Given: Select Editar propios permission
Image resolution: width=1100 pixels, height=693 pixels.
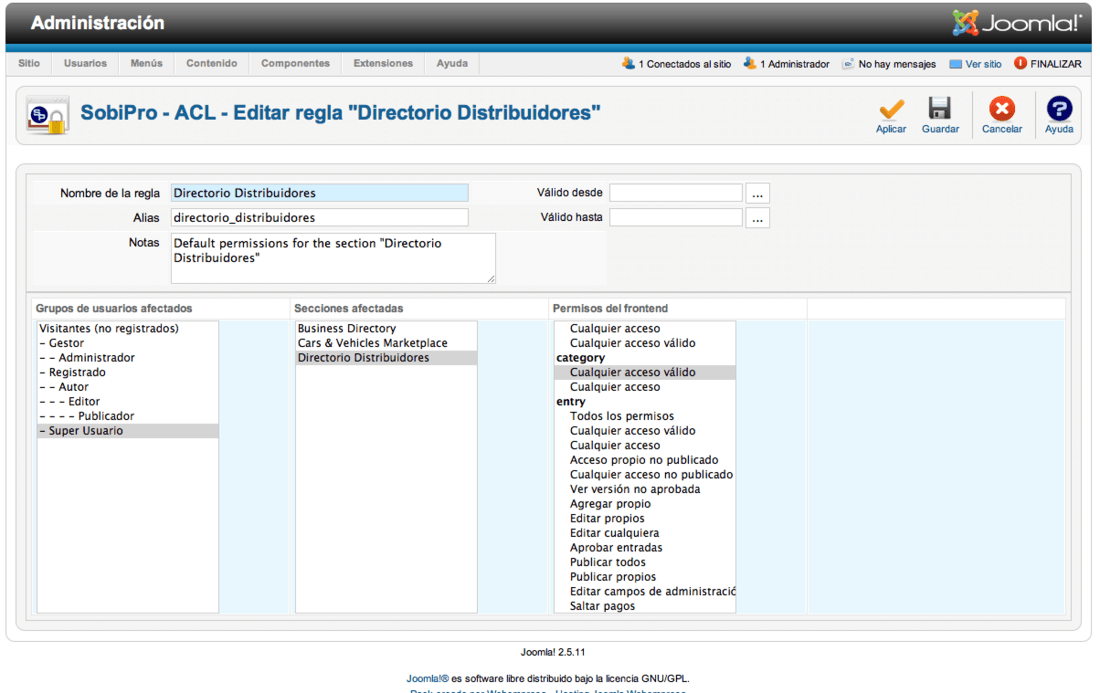Looking at the screenshot, I should (645, 518).
